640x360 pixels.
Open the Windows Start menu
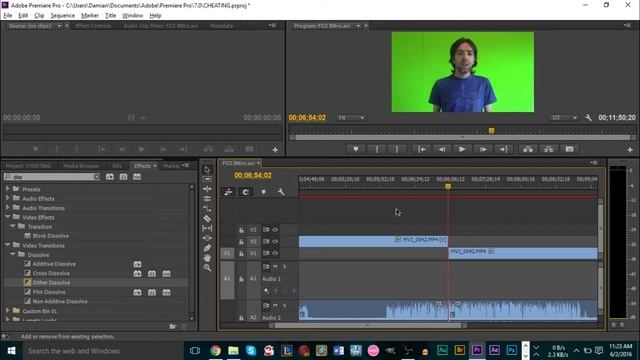11,351
